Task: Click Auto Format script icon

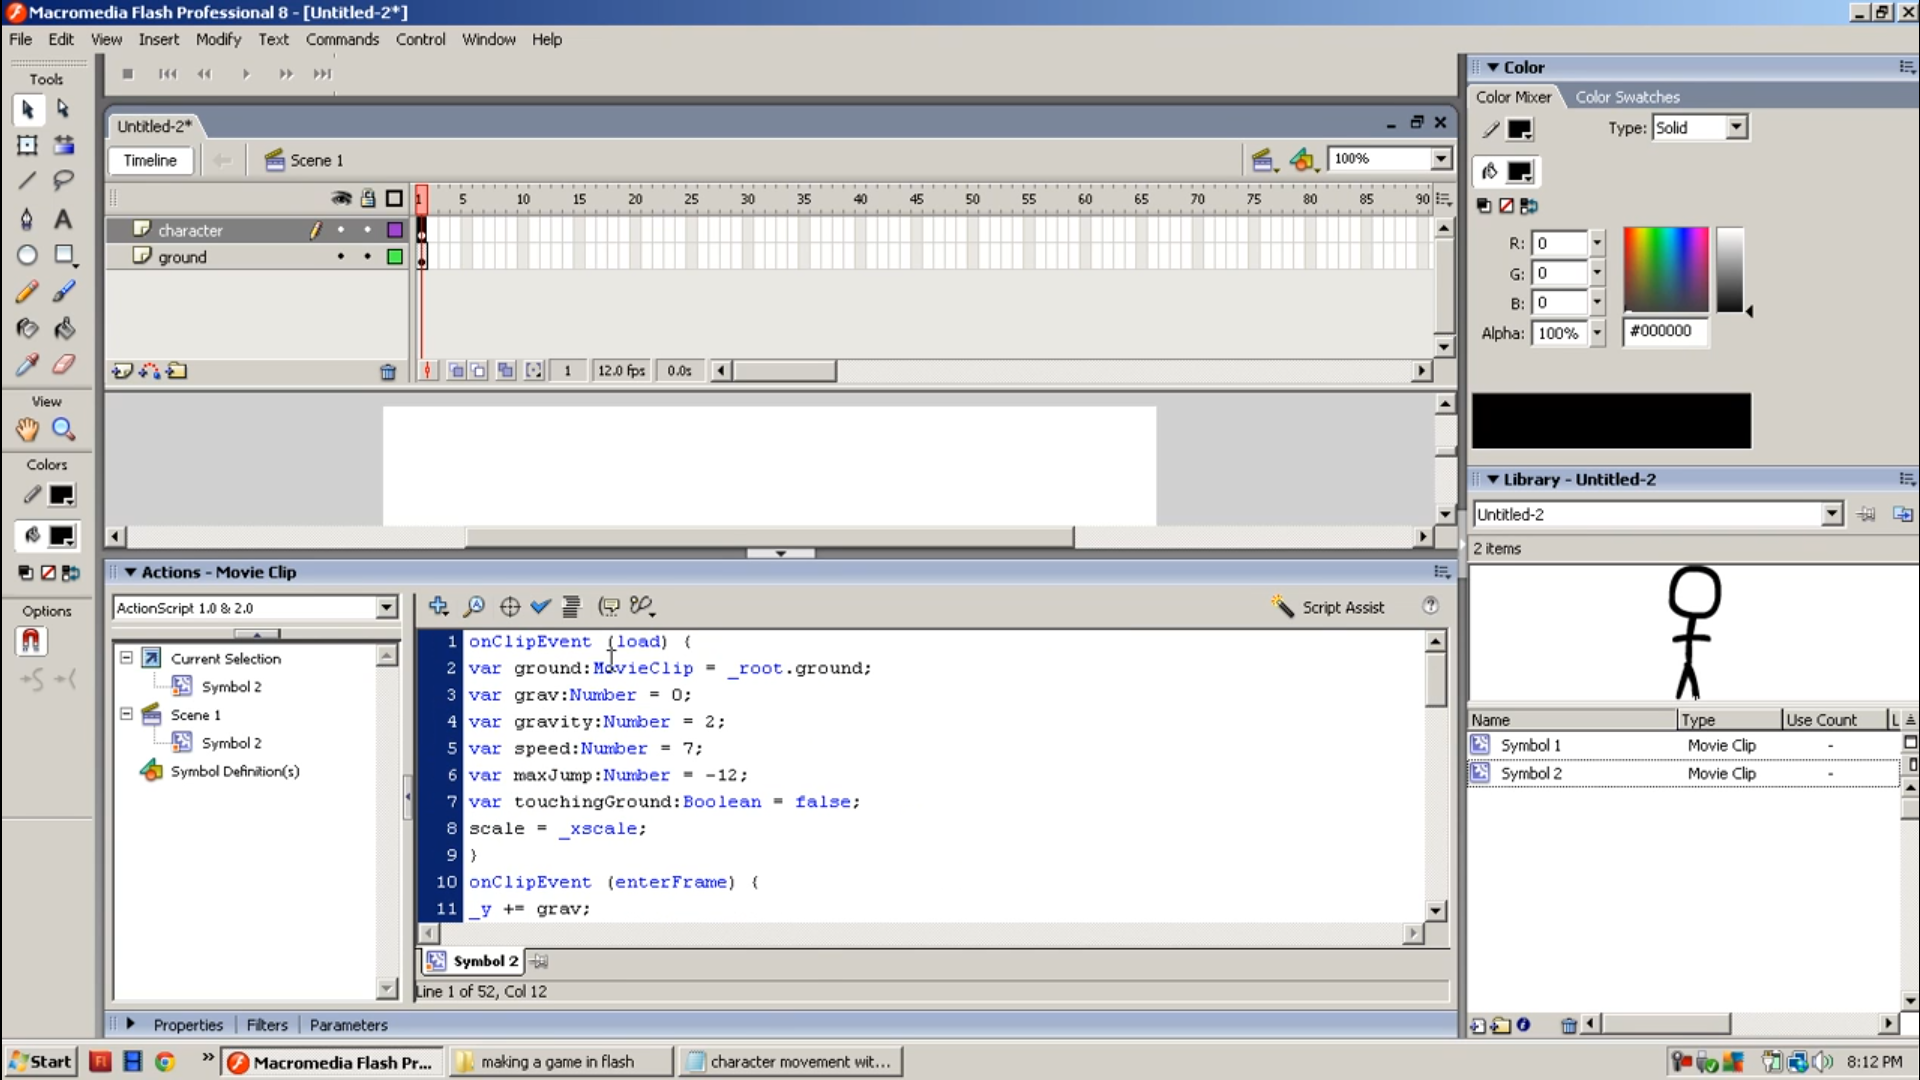Action: 571,606
